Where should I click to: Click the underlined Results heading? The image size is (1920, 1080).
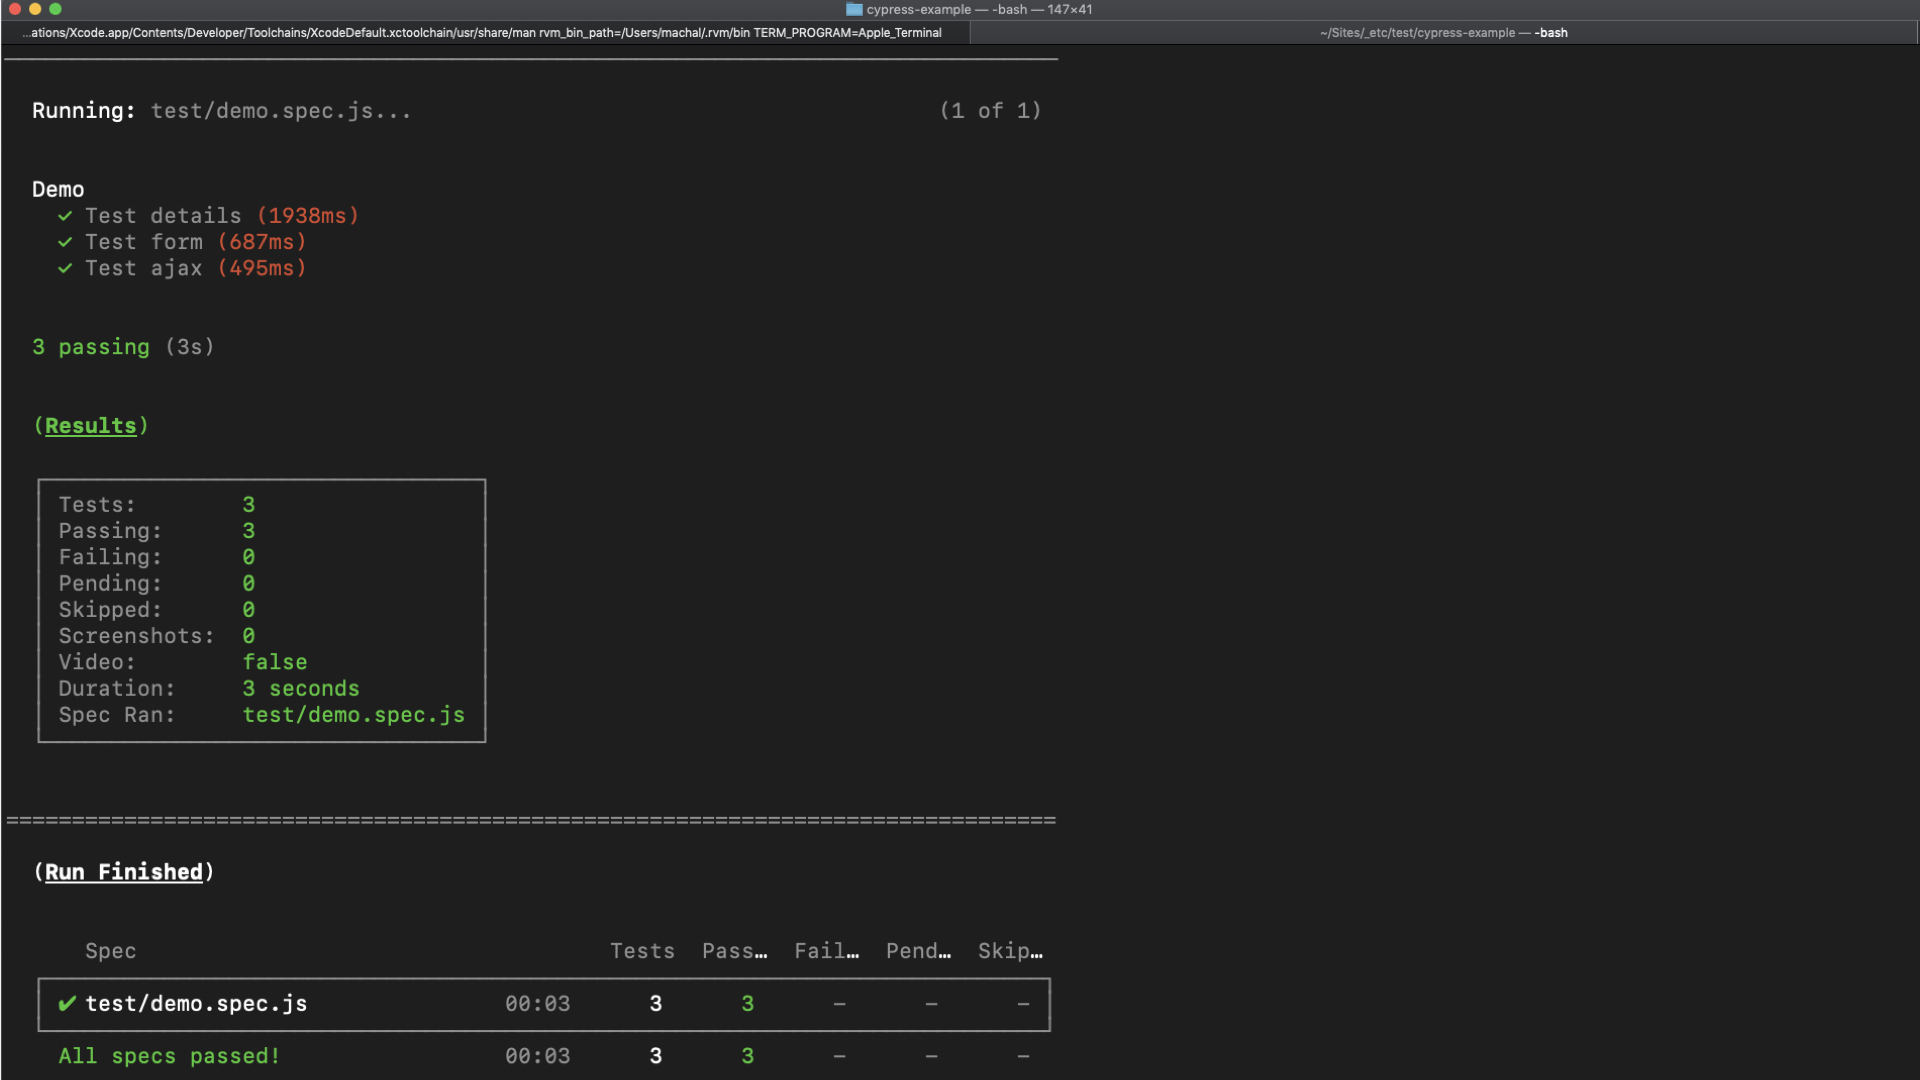click(x=90, y=426)
